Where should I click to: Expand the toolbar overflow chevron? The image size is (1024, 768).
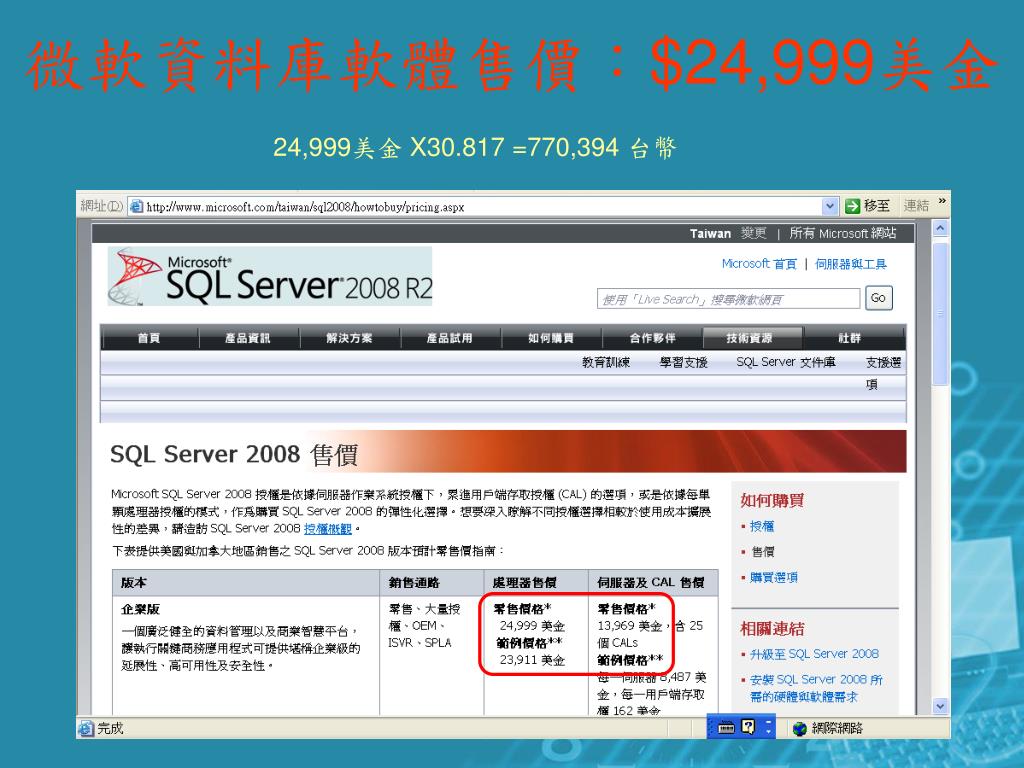point(942,201)
